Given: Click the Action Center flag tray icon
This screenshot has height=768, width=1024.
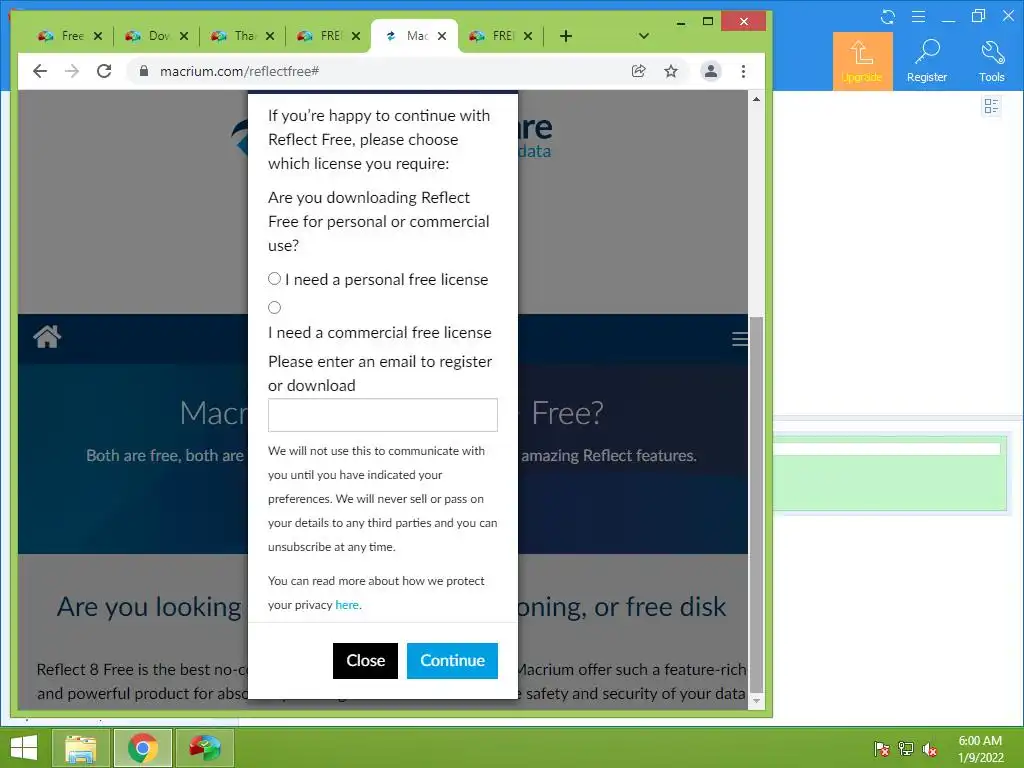Looking at the screenshot, I should click(882, 749).
